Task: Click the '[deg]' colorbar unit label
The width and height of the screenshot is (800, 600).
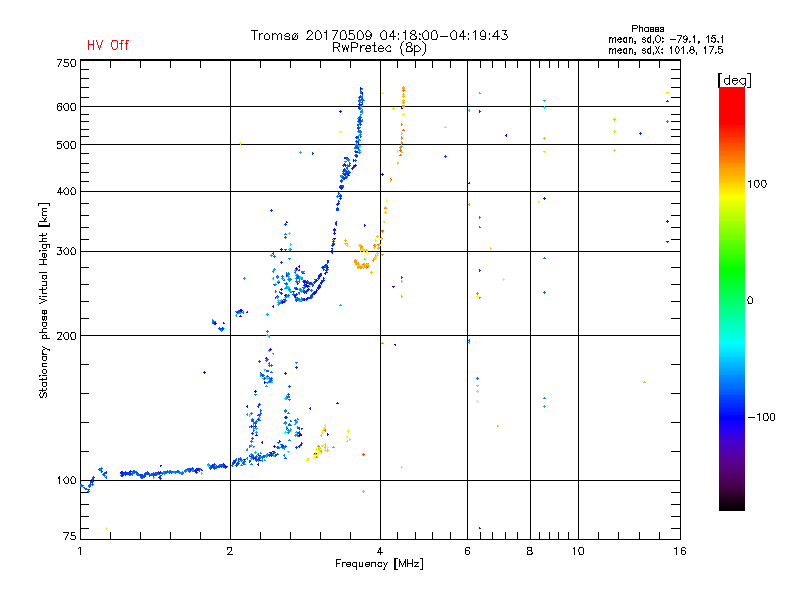Action: [x=734, y=80]
